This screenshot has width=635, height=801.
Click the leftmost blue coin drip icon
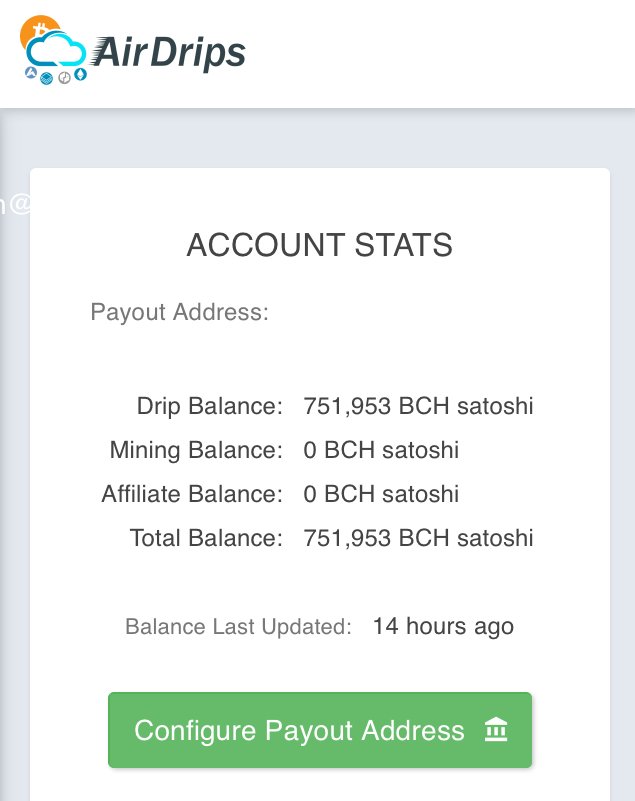point(31,73)
